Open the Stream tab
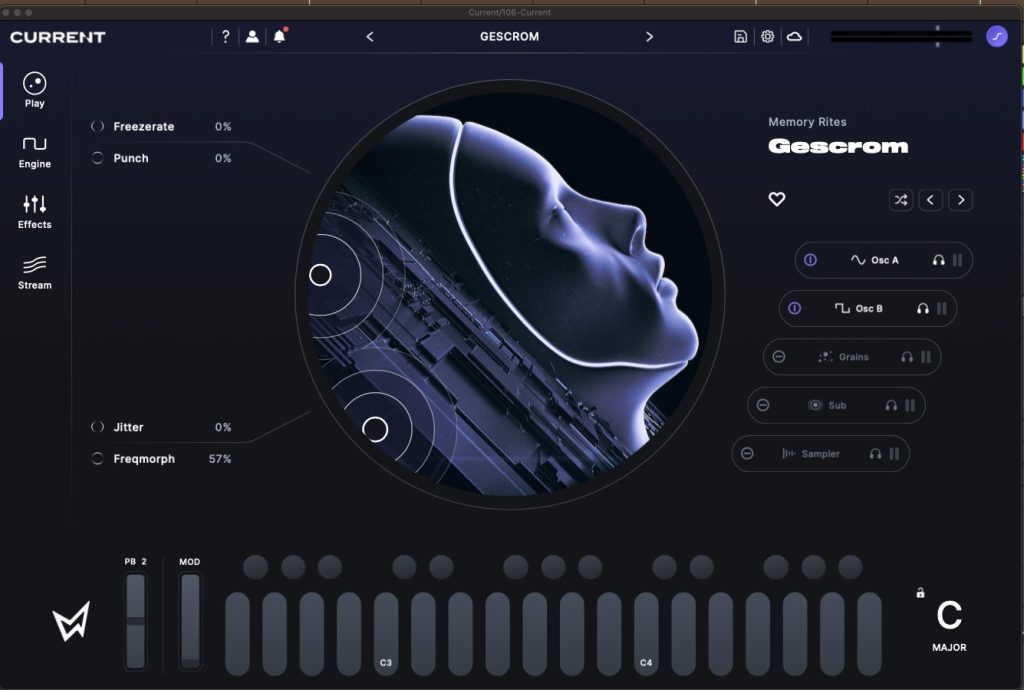Viewport: 1024px width, 690px height. (x=35, y=273)
